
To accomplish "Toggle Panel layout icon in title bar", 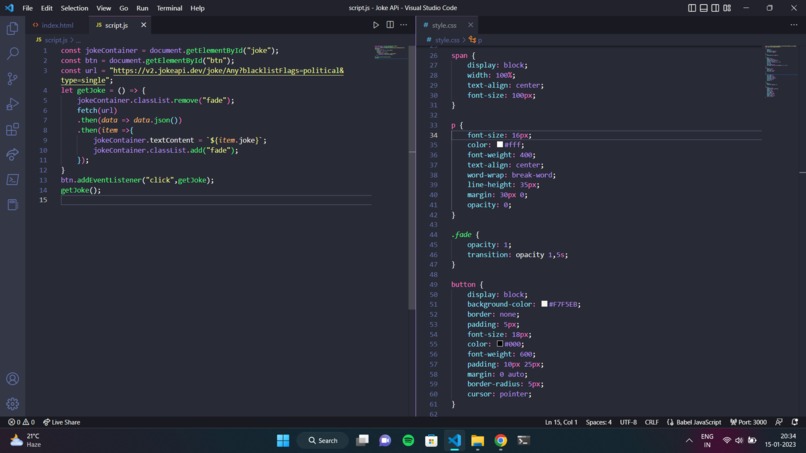I will (704, 8).
